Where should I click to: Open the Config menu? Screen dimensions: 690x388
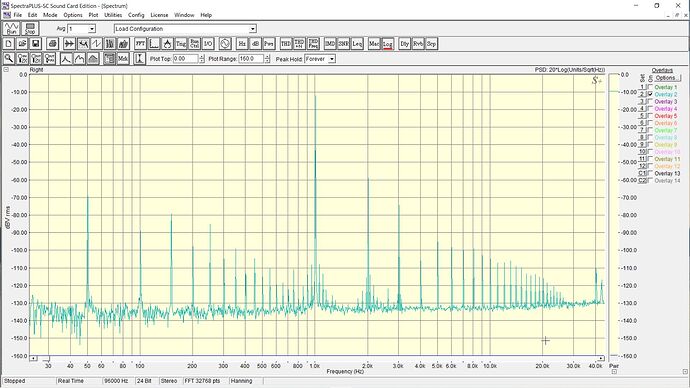click(136, 15)
